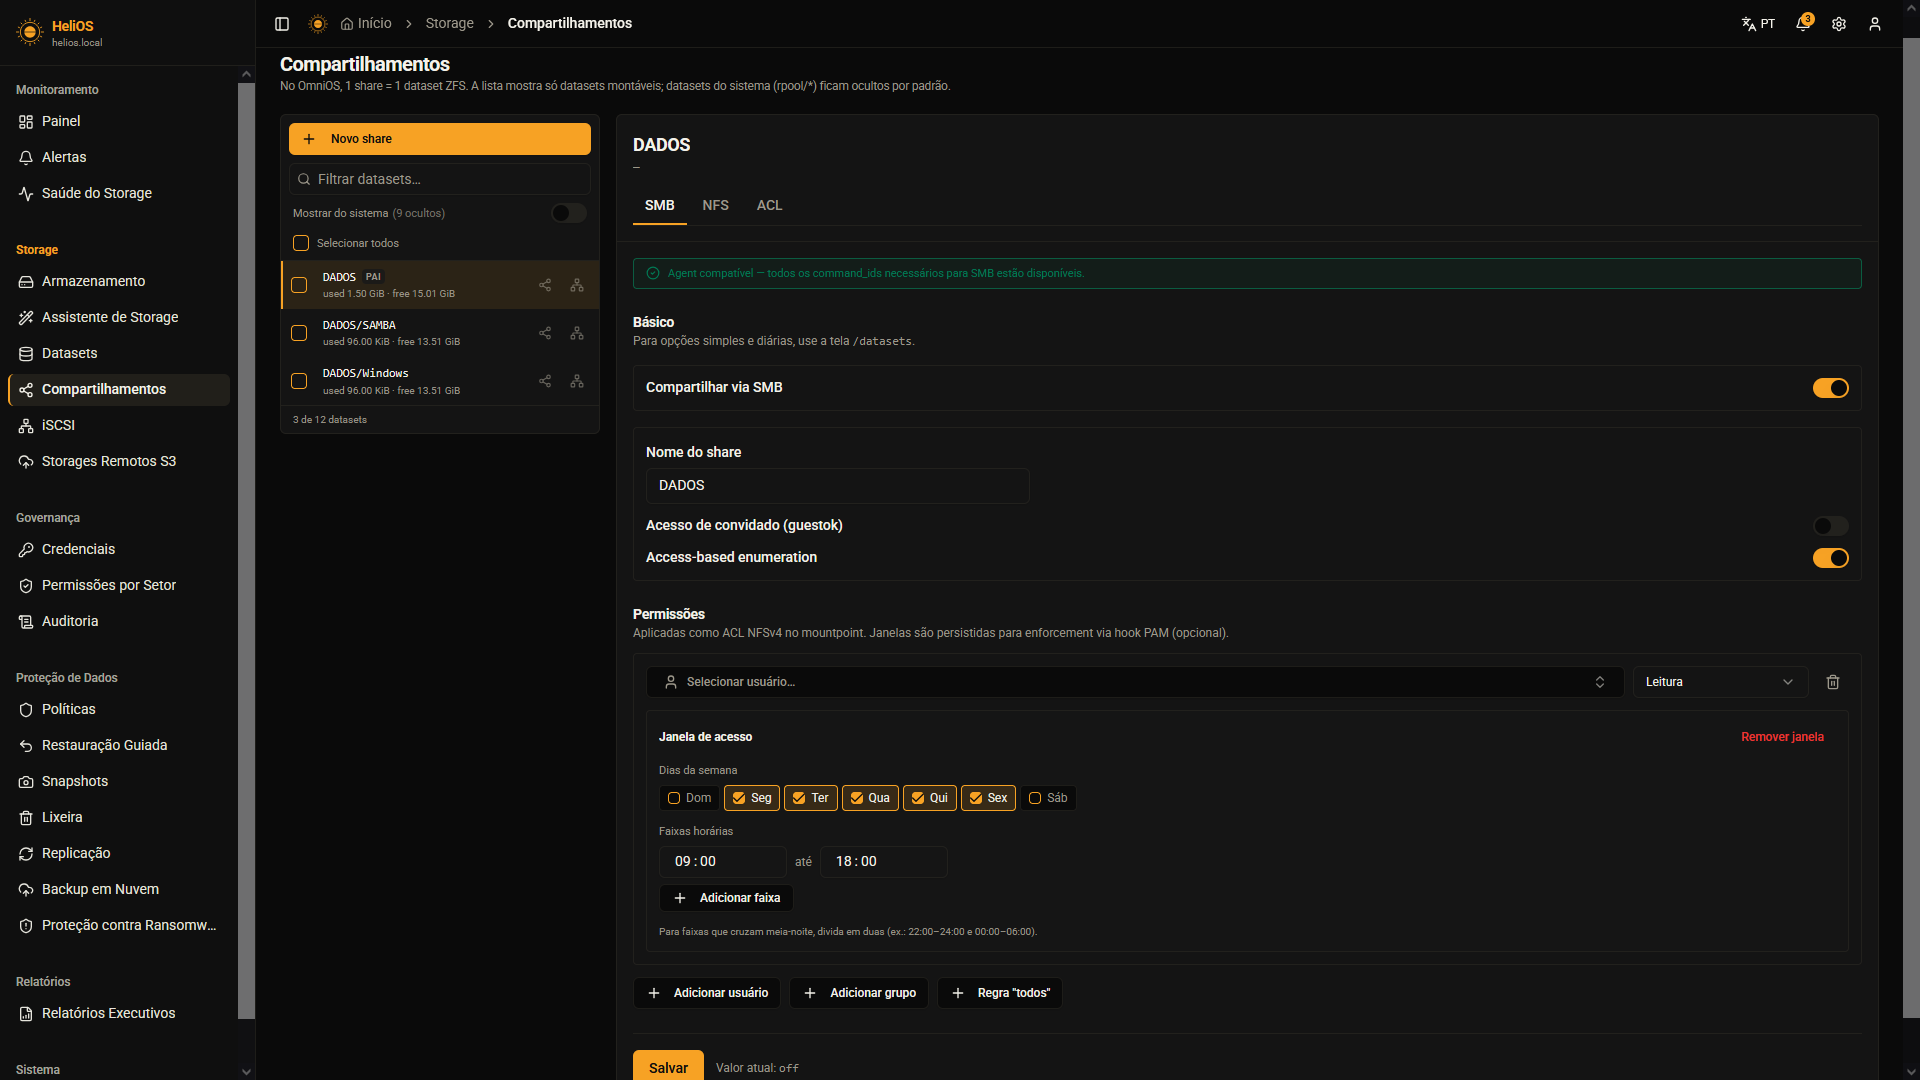Click the NFS network icon for DADOS
Viewport: 1920px width, 1080px height.
pos(577,285)
